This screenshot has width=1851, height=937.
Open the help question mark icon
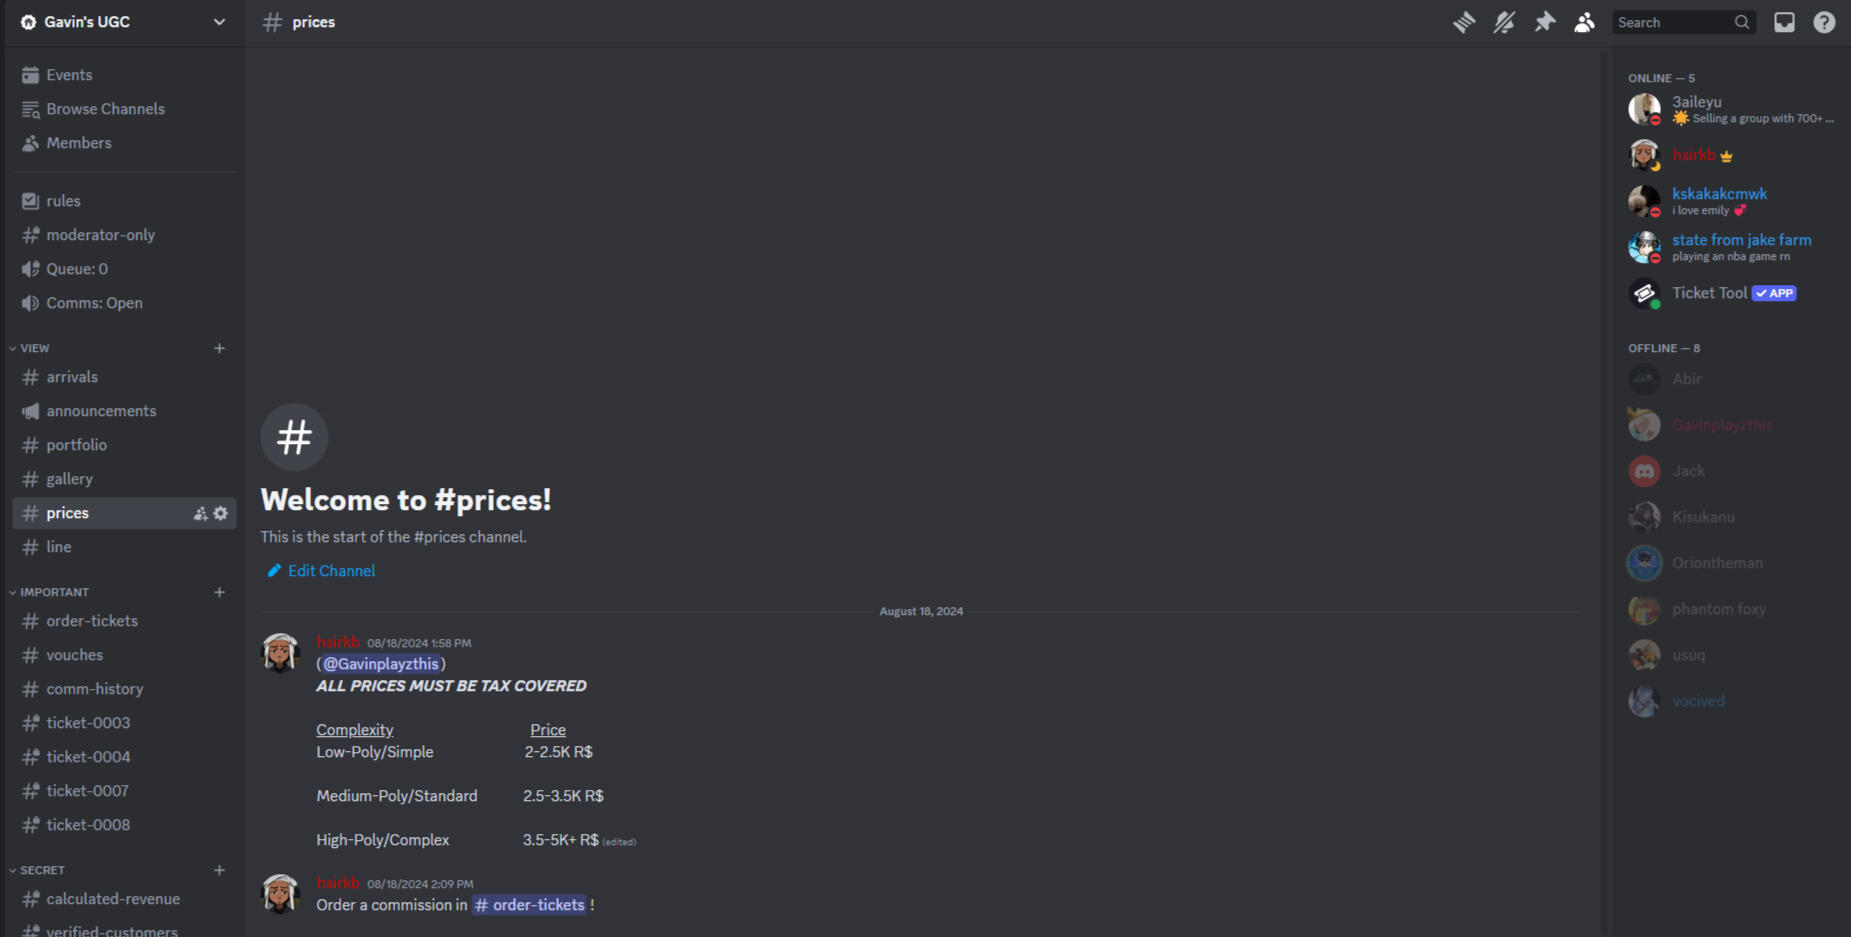1824,22
